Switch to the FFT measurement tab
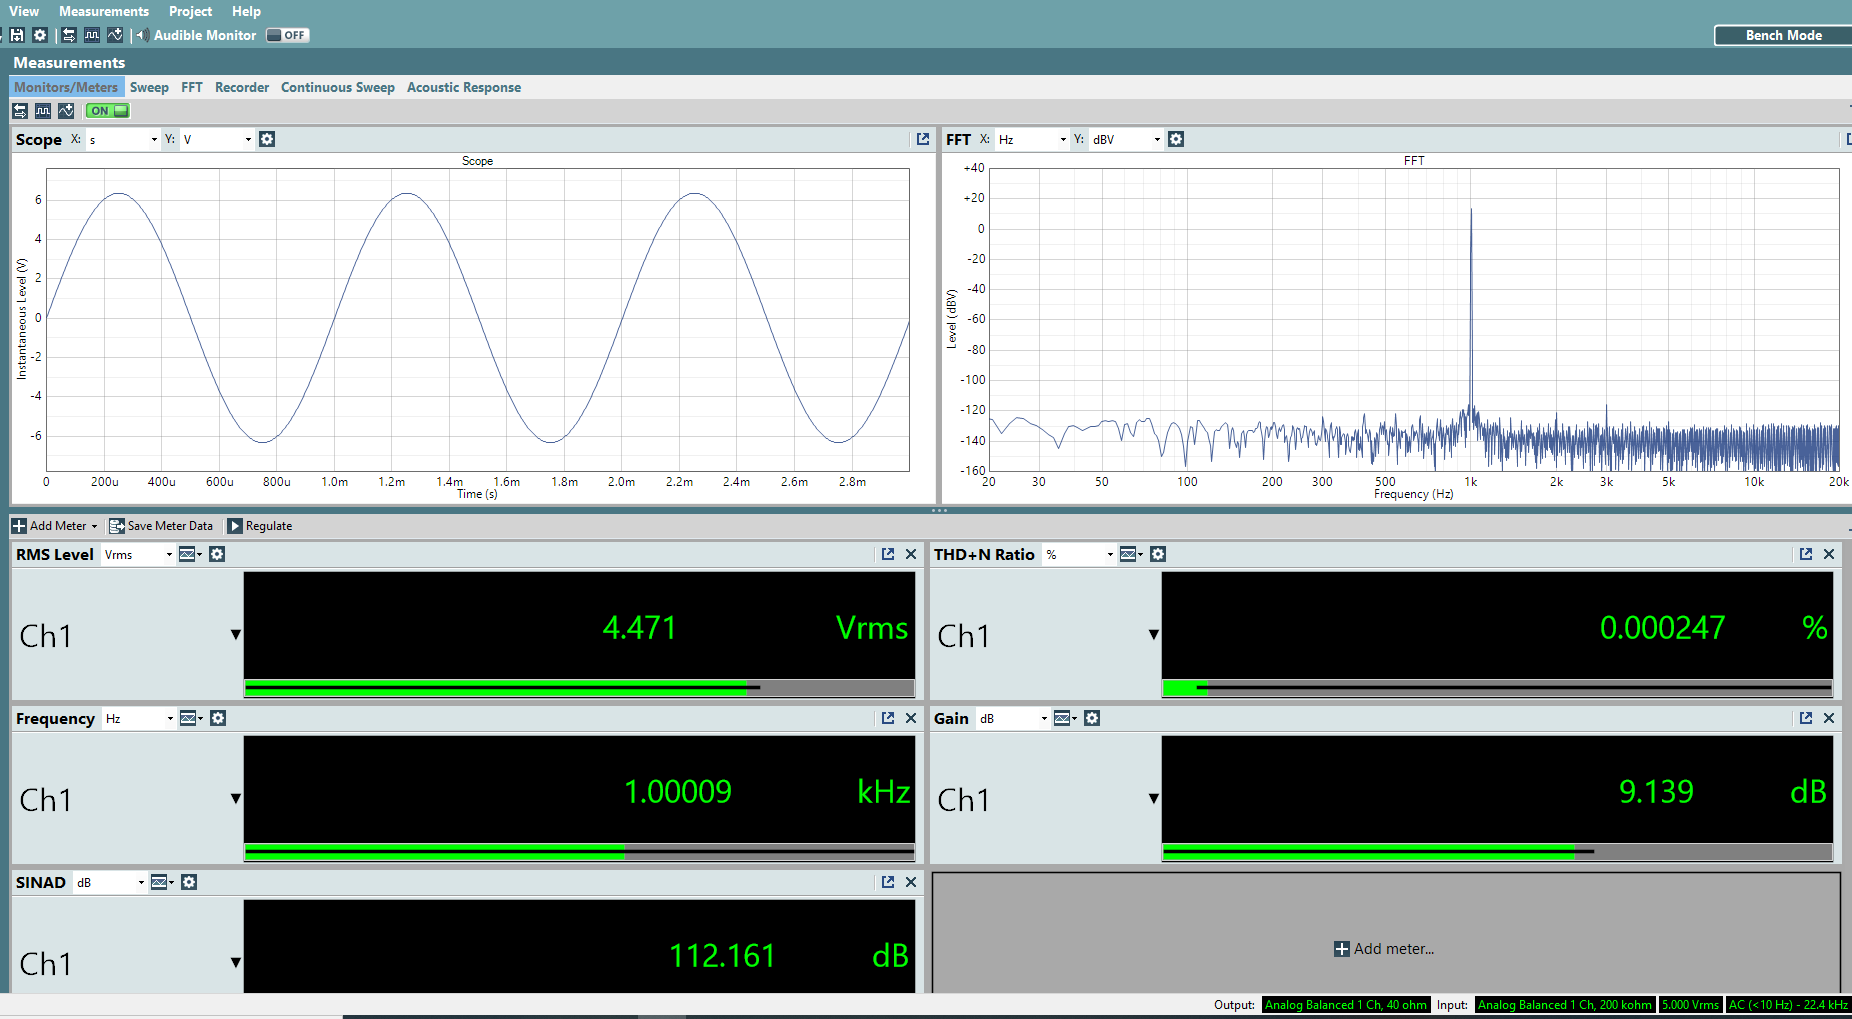Image resolution: width=1852 pixels, height=1019 pixels. (192, 87)
